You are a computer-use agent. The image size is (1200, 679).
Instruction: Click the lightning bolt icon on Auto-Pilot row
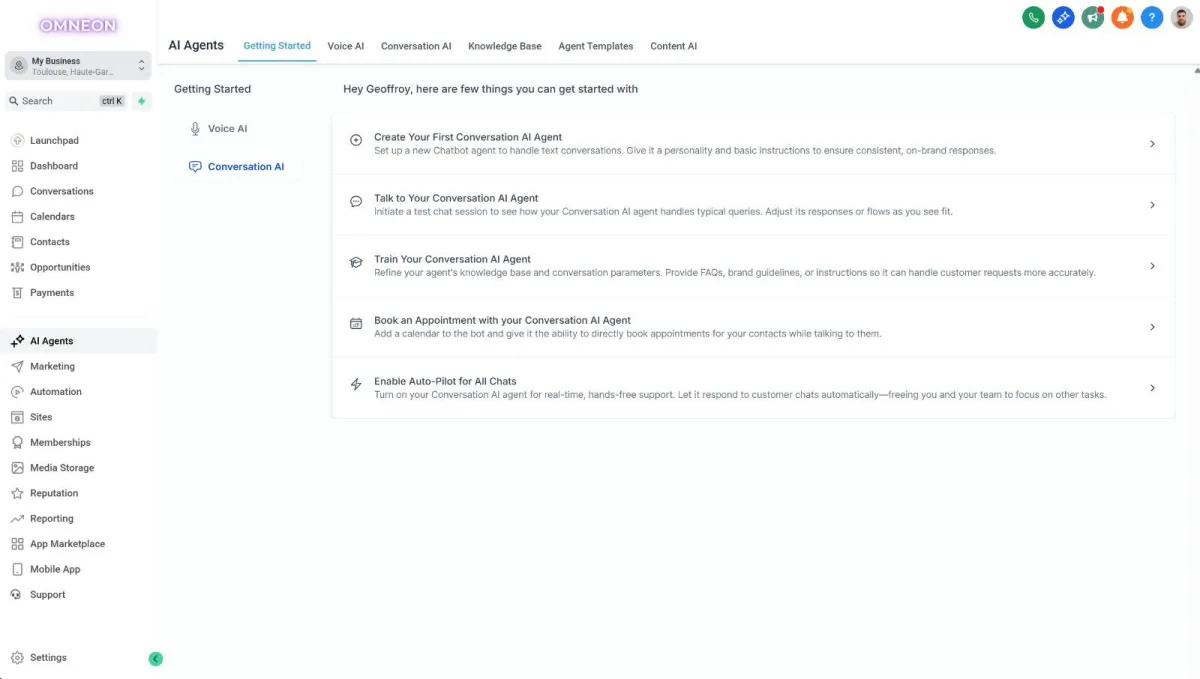pos(356,385)
